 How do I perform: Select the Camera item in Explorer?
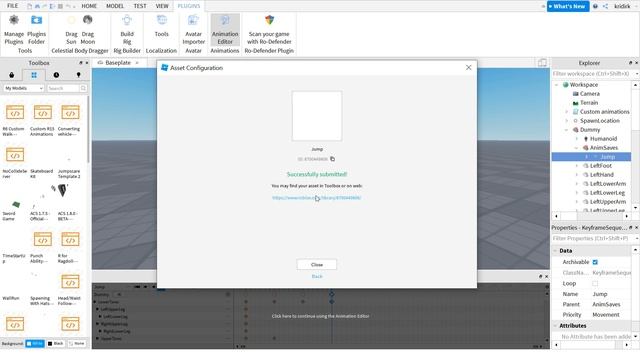[589, 94]
